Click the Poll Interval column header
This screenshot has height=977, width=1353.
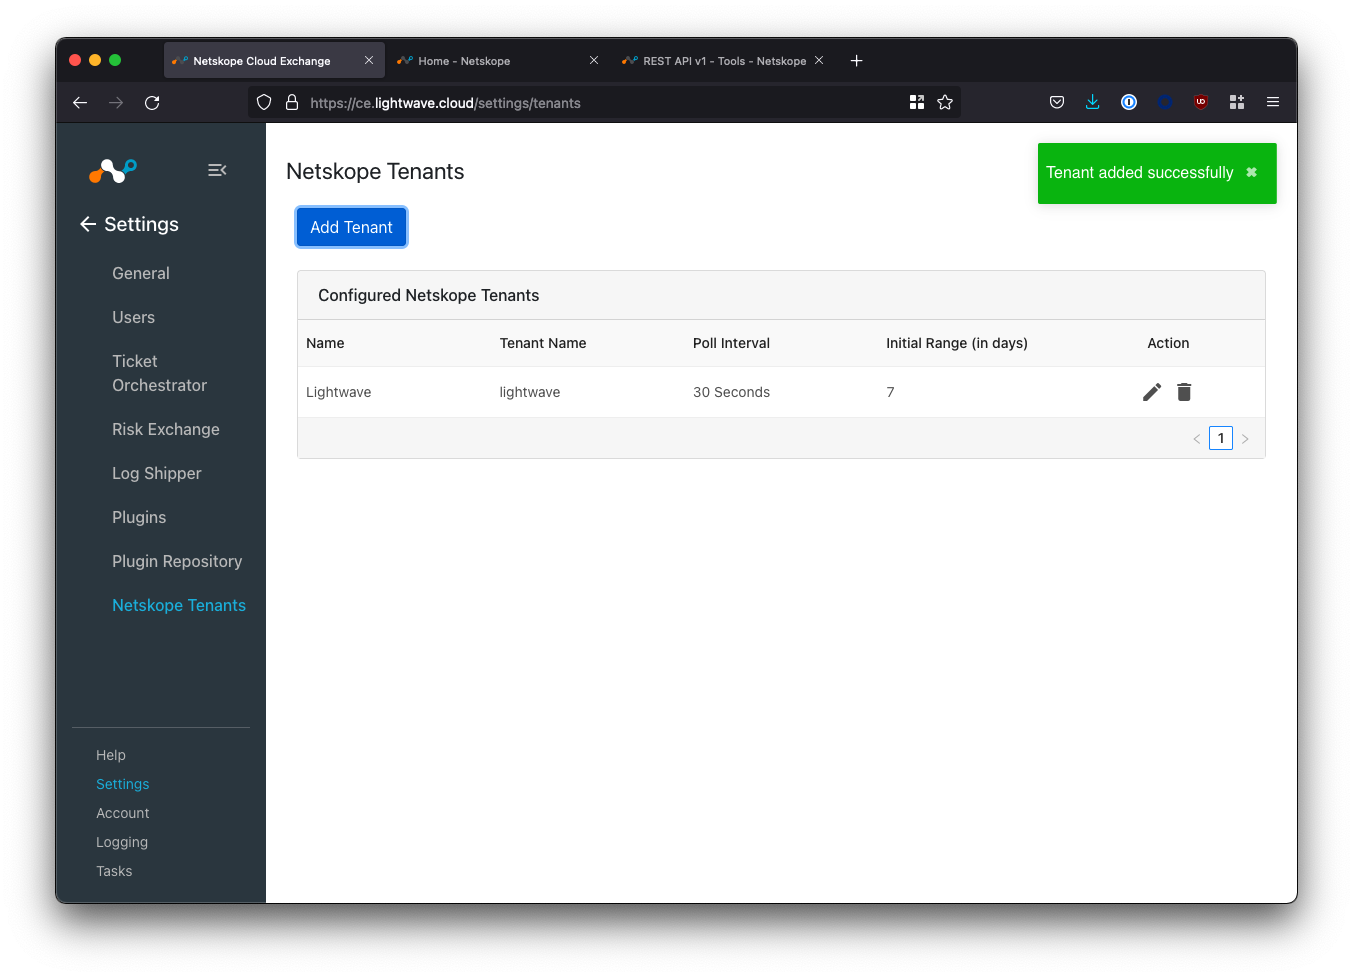(x=731, y=343)
